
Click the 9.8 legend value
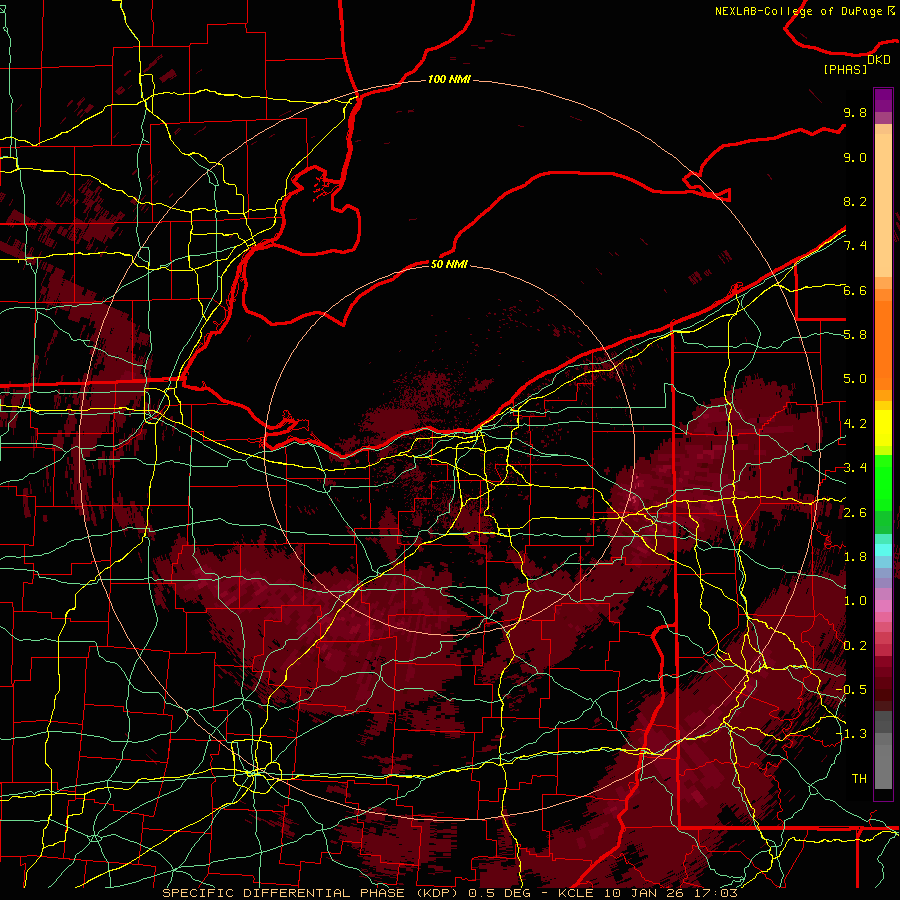855,112
